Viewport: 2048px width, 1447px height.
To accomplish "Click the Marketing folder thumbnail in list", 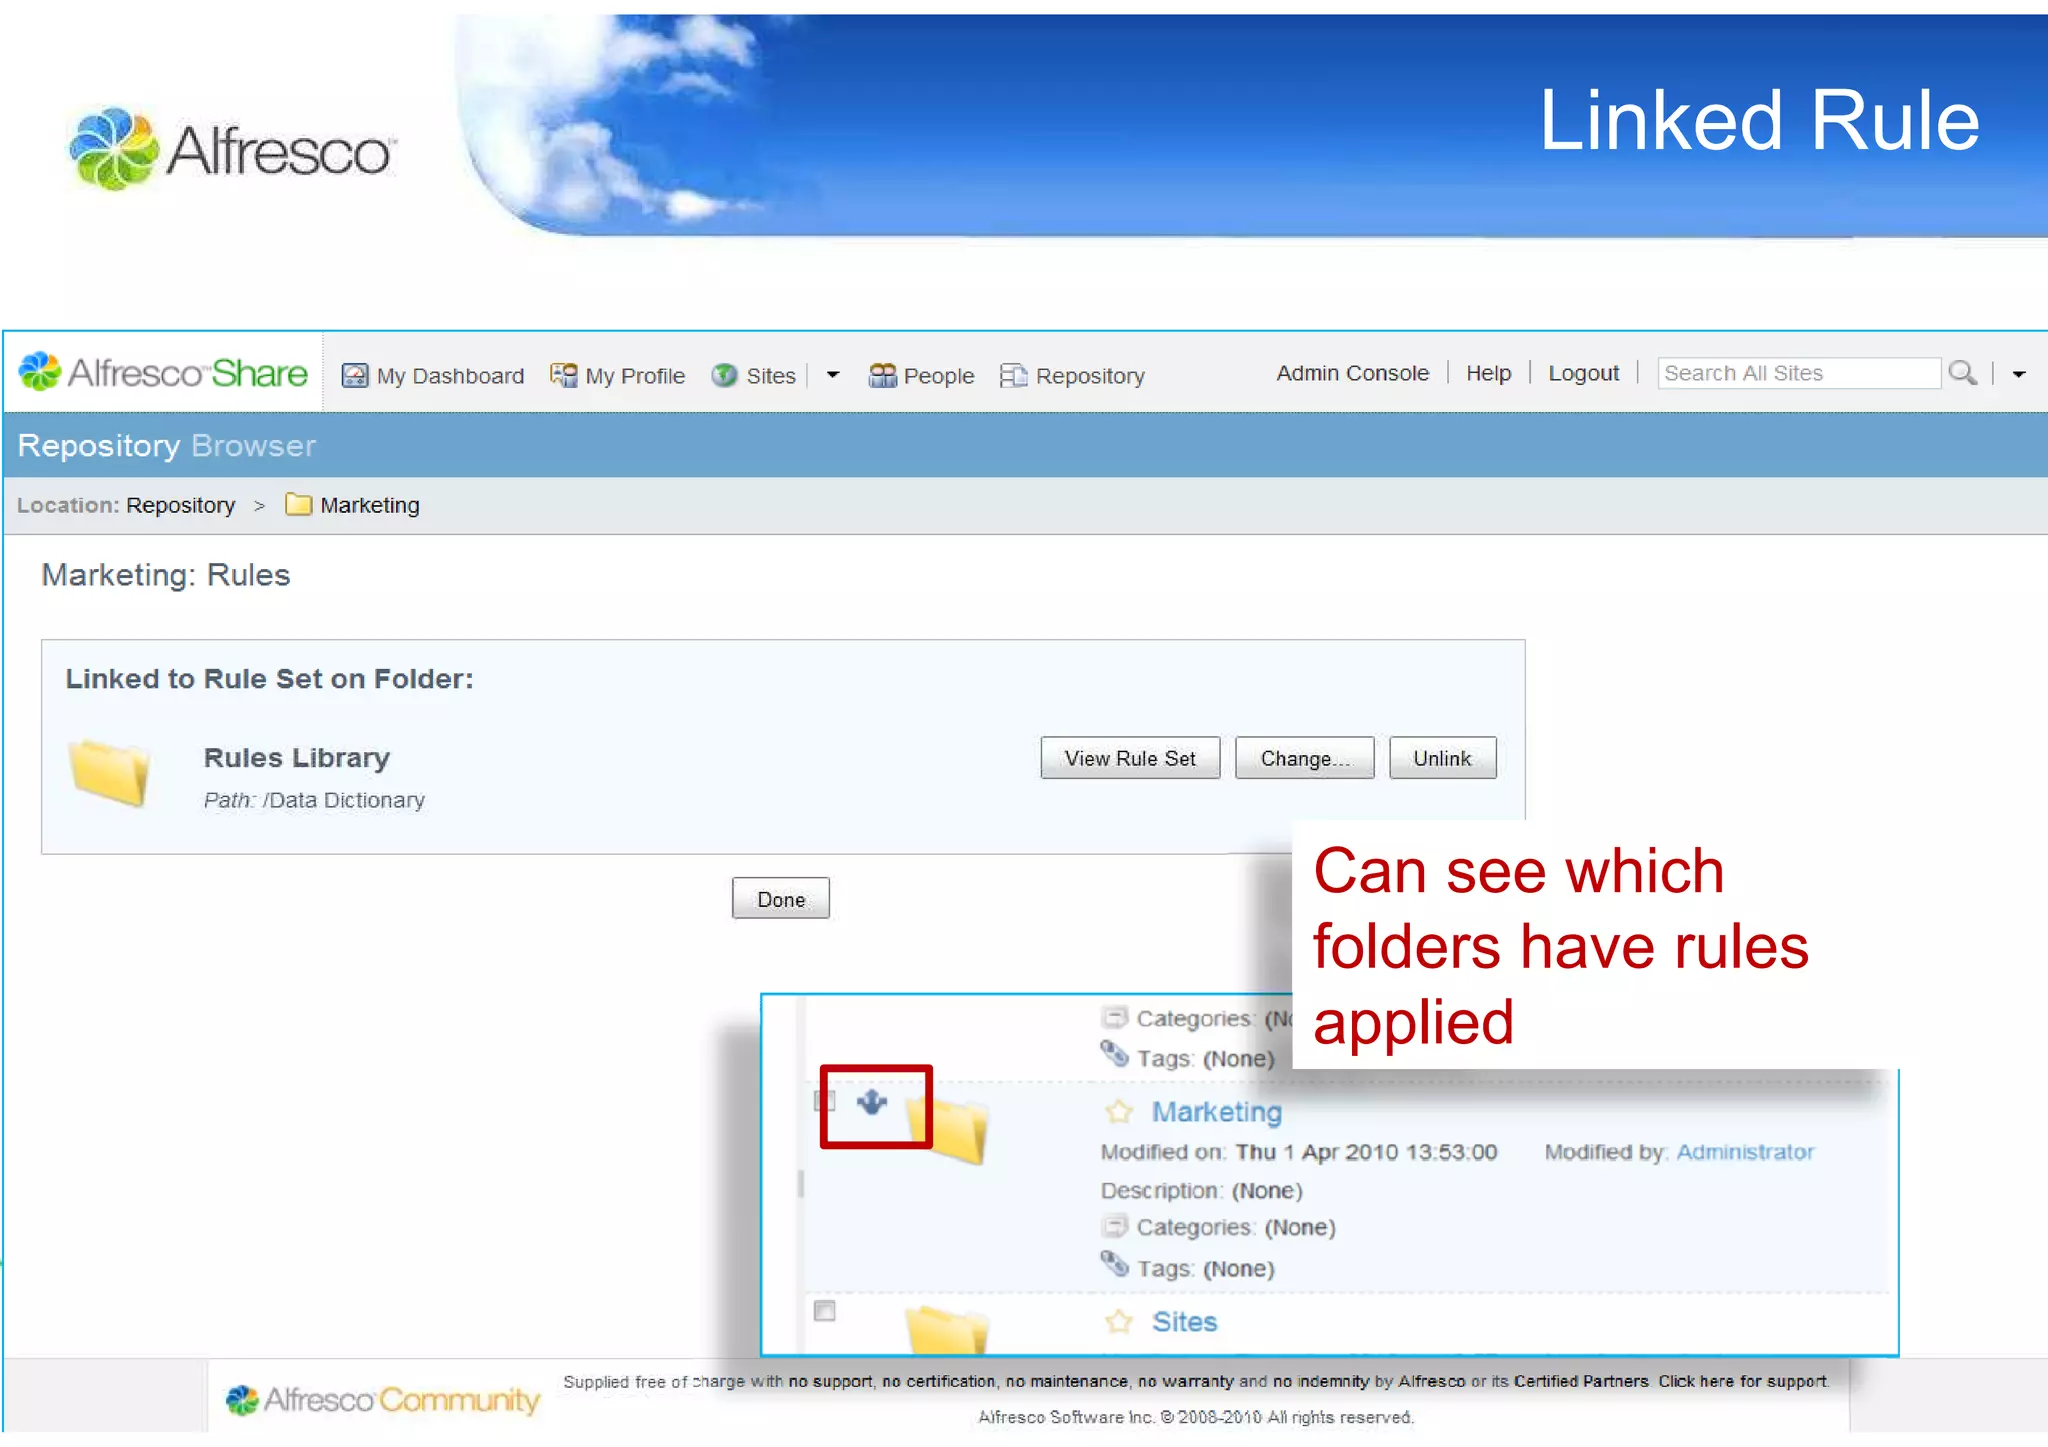I will tap(948, 1129).
